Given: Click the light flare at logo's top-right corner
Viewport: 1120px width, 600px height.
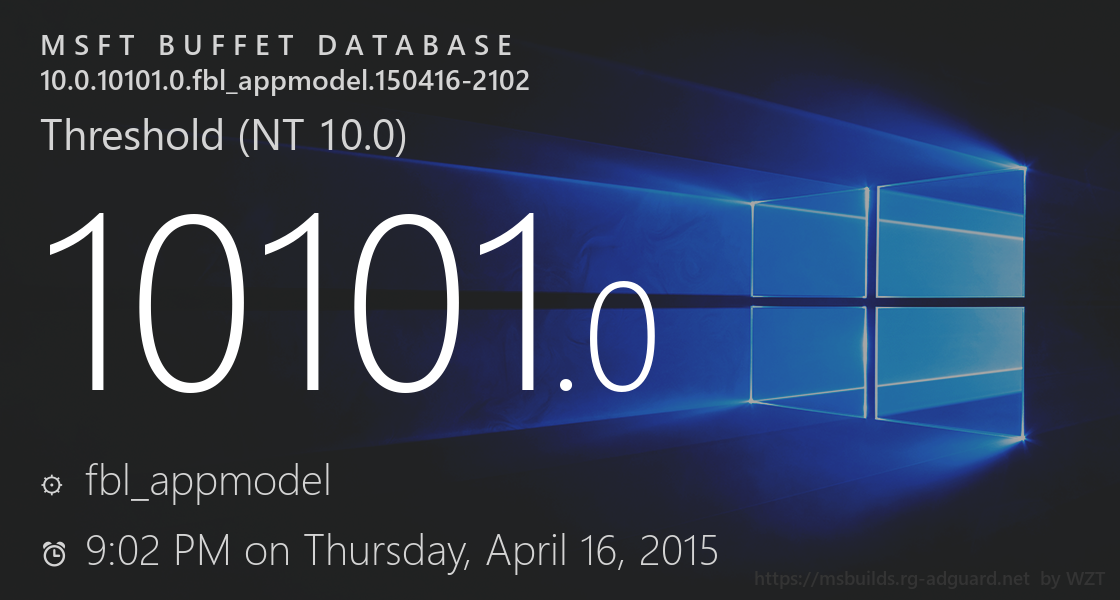Looking at the screenshot, I should pyautogui.click(x=1021, y=167).
